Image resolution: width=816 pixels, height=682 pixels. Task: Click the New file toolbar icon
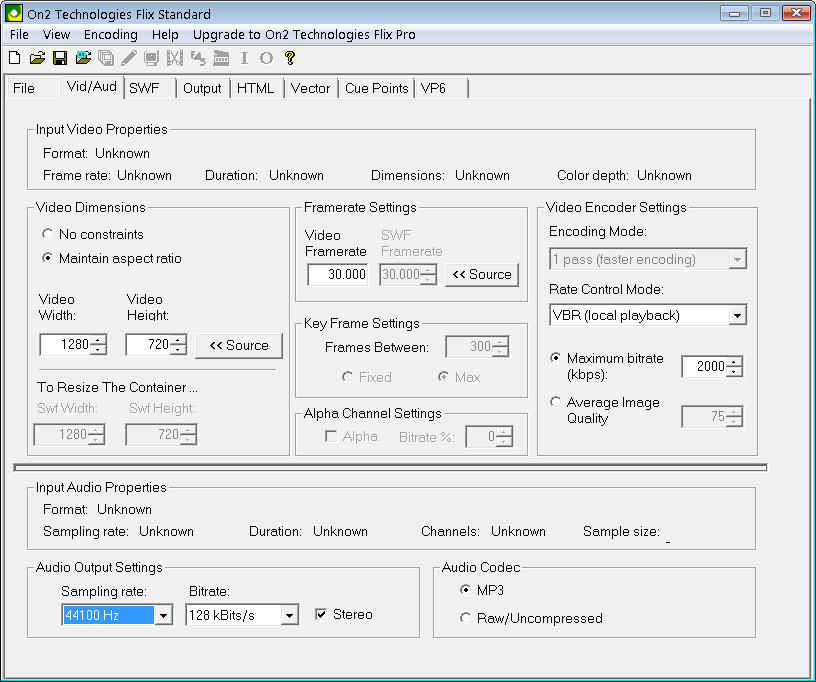click(14, 58)
